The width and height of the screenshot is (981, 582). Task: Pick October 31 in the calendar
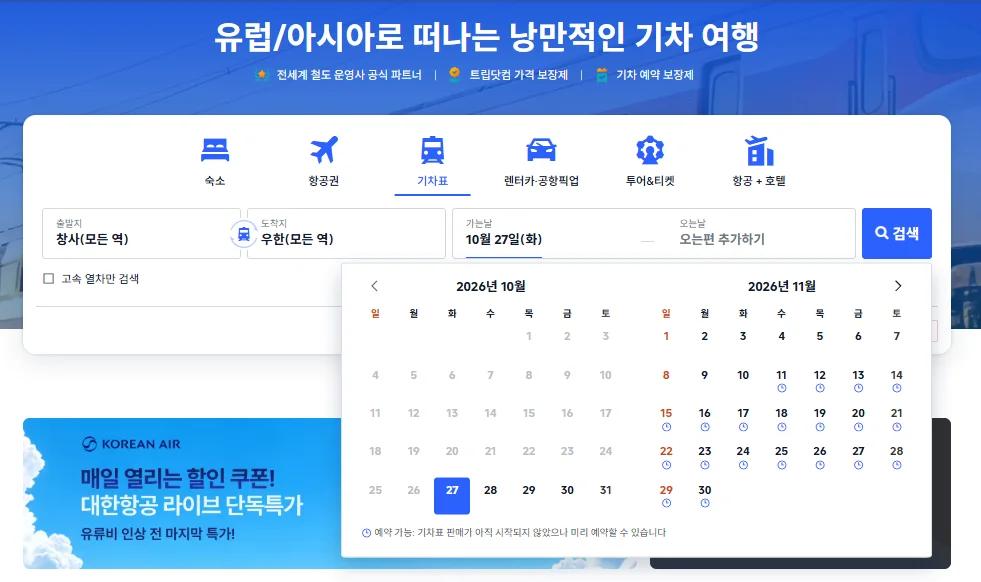606,491
